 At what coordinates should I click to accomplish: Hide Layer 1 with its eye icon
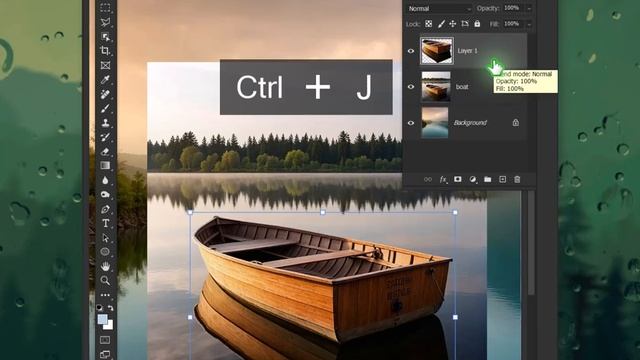pyautogui.click(x=411, y=51)
